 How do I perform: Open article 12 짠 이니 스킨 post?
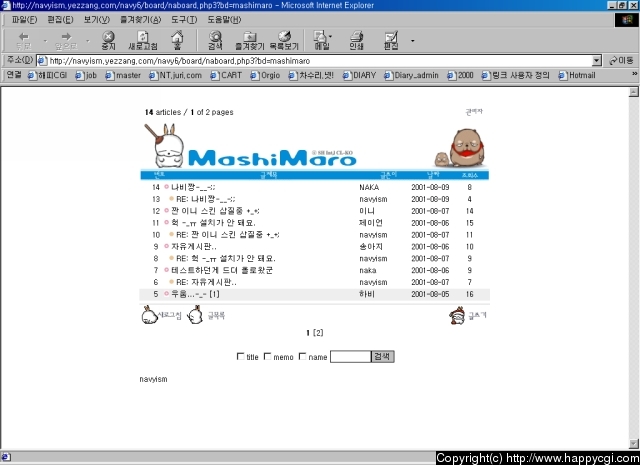(215, 211)
